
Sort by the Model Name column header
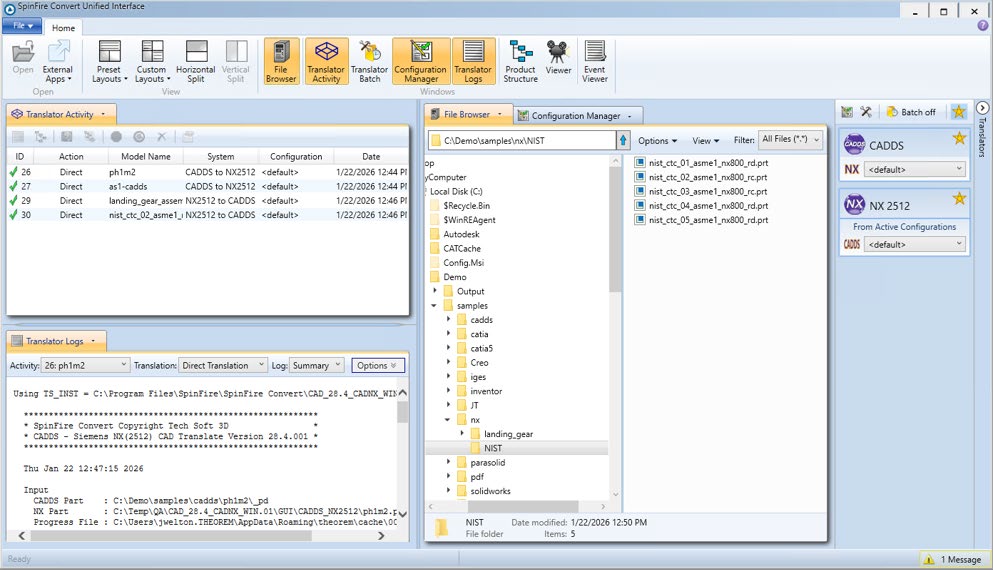[146, 156]
